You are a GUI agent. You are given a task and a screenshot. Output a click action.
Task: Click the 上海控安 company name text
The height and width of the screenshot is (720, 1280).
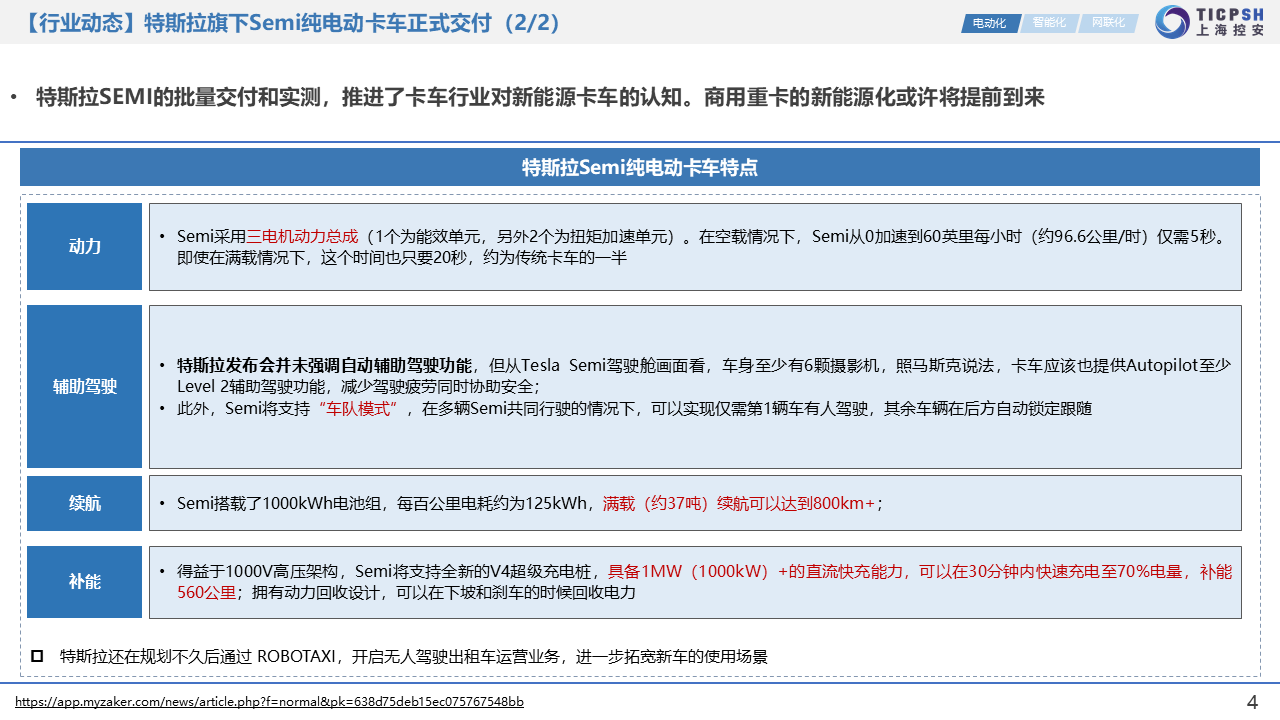tap(1229, 31)
